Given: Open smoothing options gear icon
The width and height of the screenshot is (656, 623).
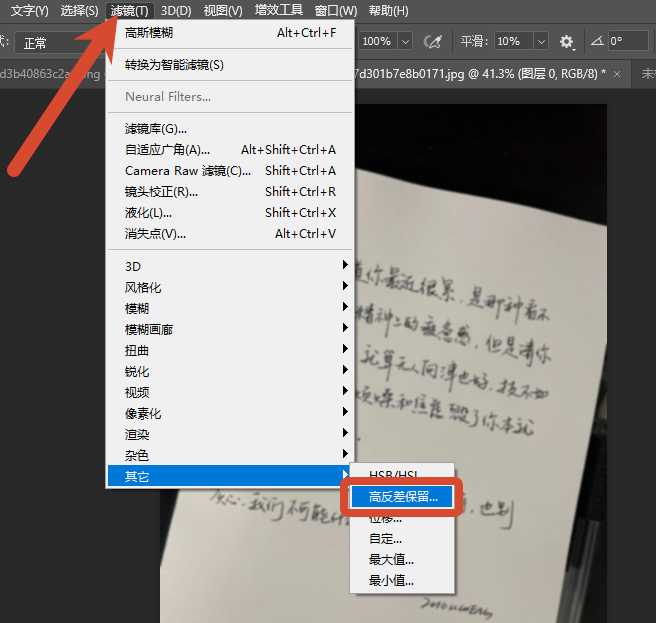Looking at the screenshot, I should [566, 41].
